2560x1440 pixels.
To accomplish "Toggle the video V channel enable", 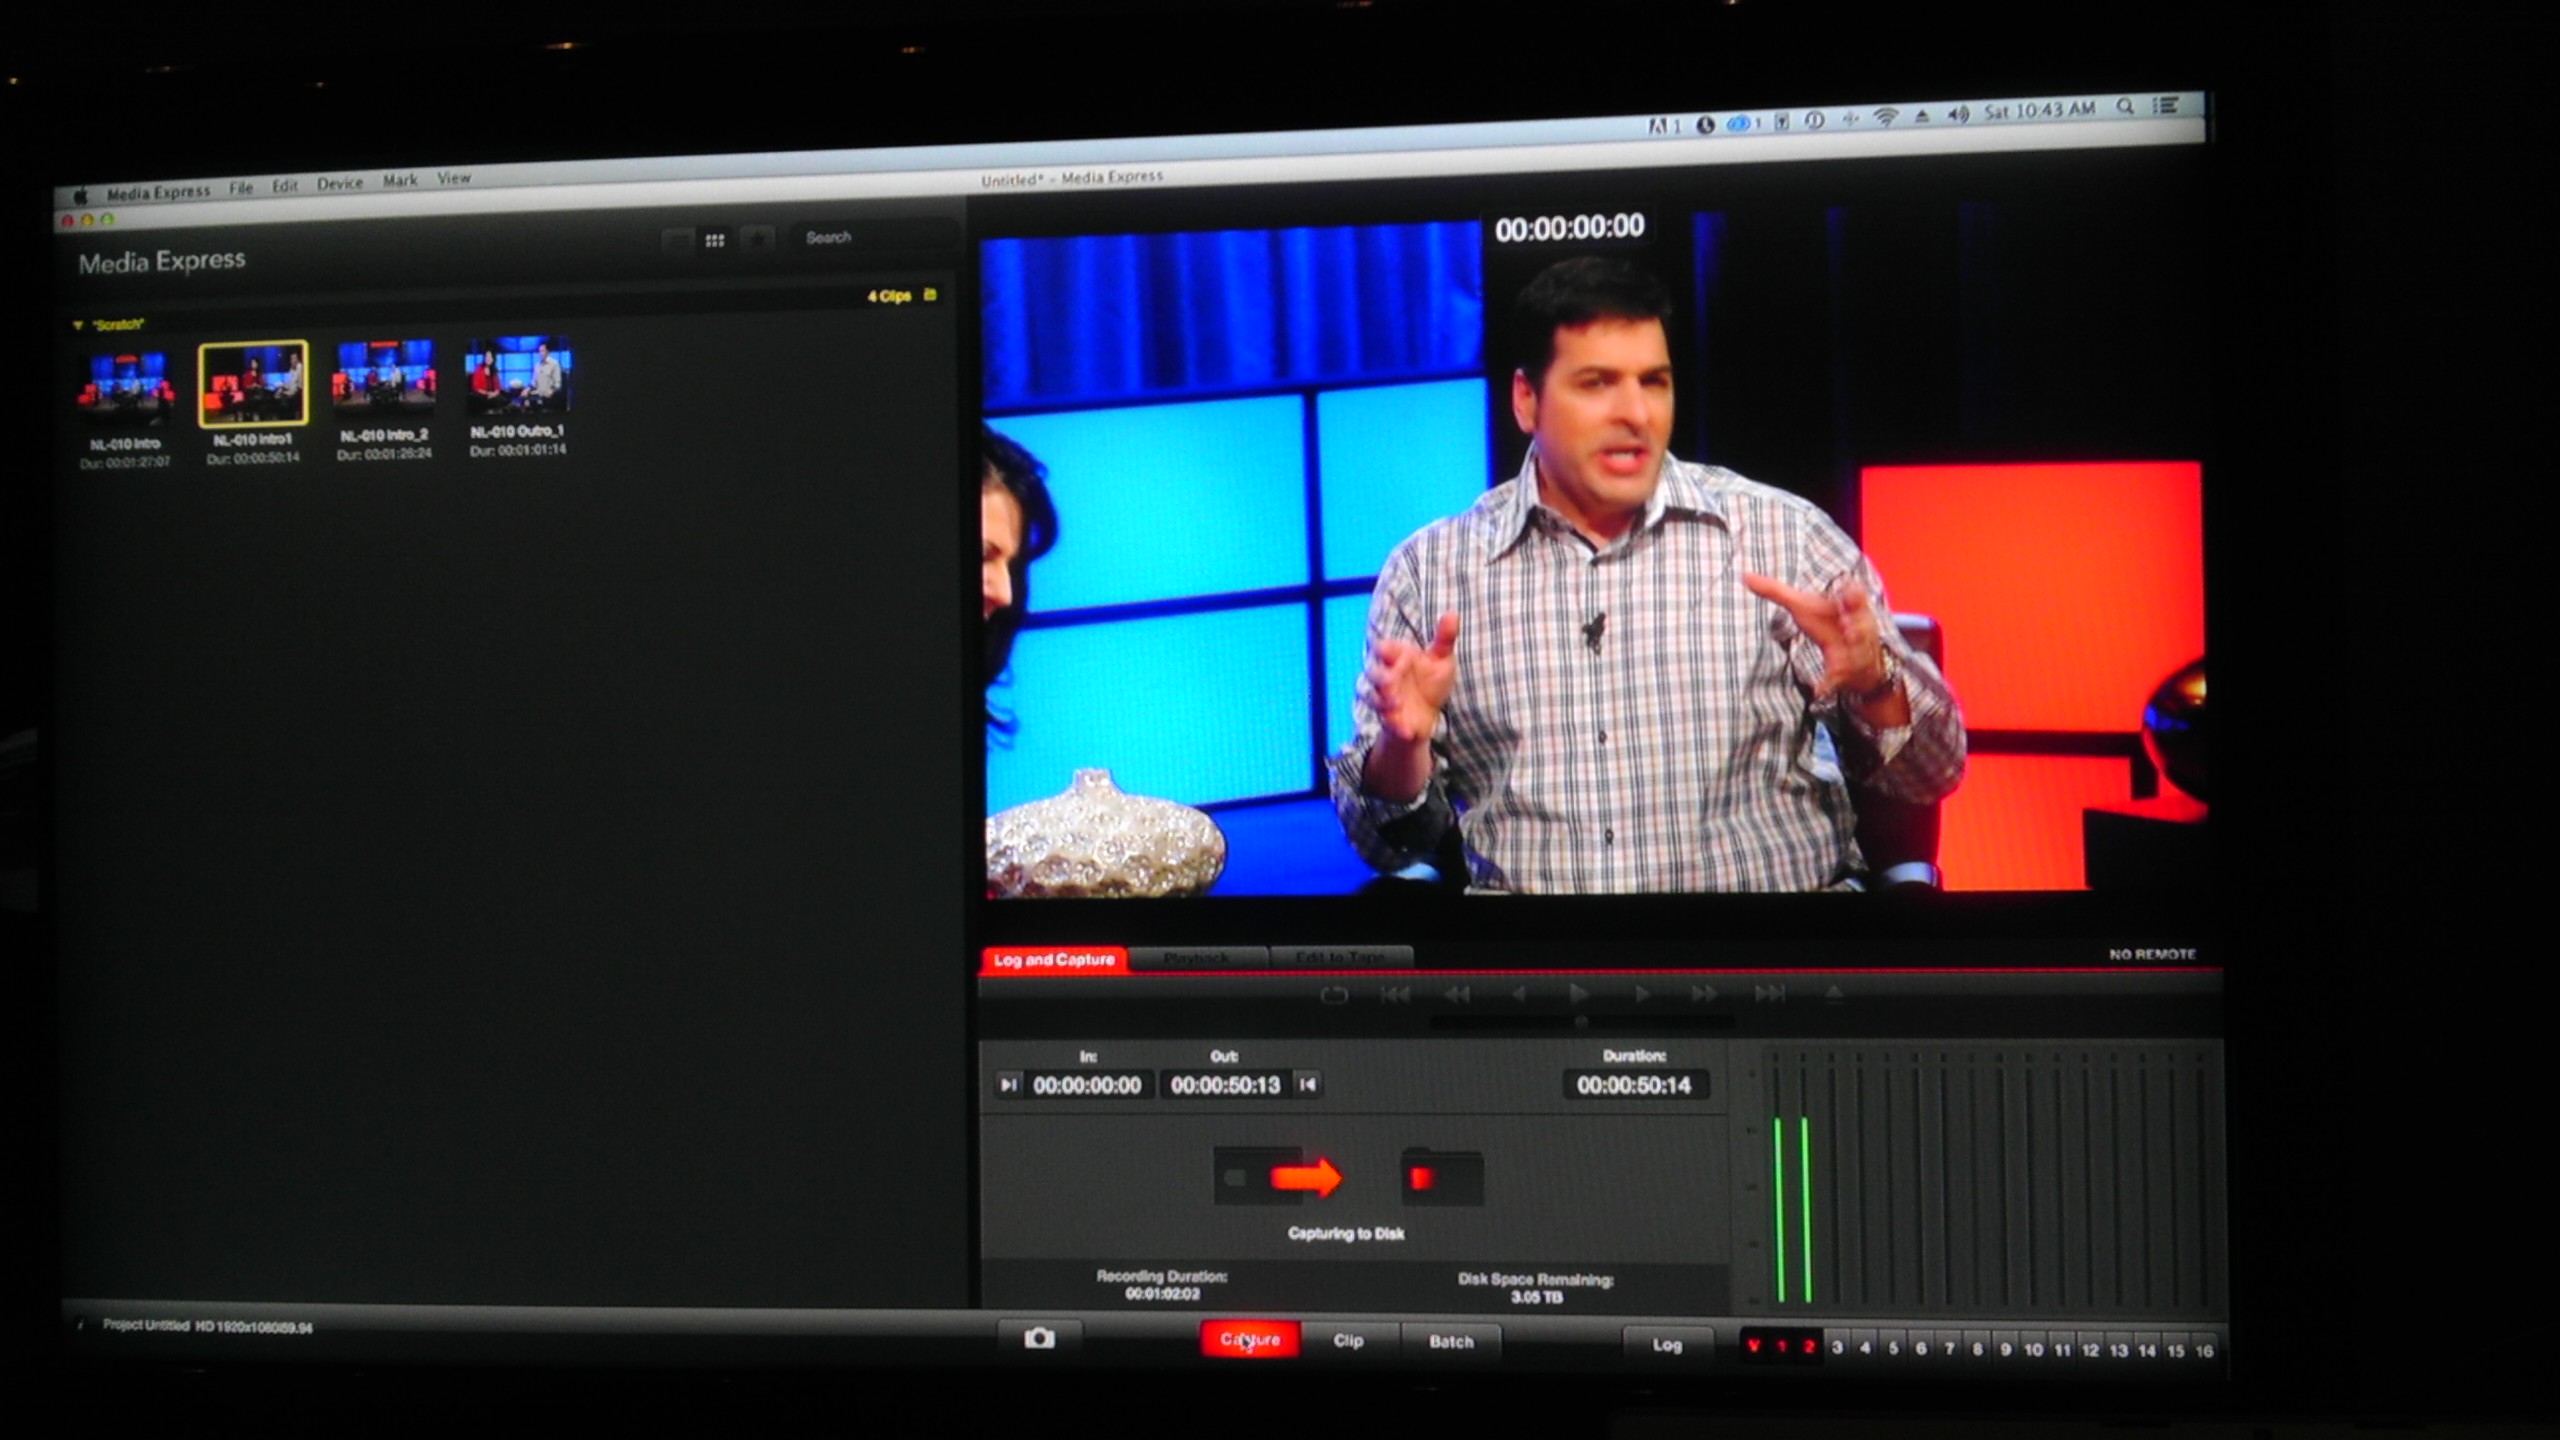I will (x=1753, y=1346).
